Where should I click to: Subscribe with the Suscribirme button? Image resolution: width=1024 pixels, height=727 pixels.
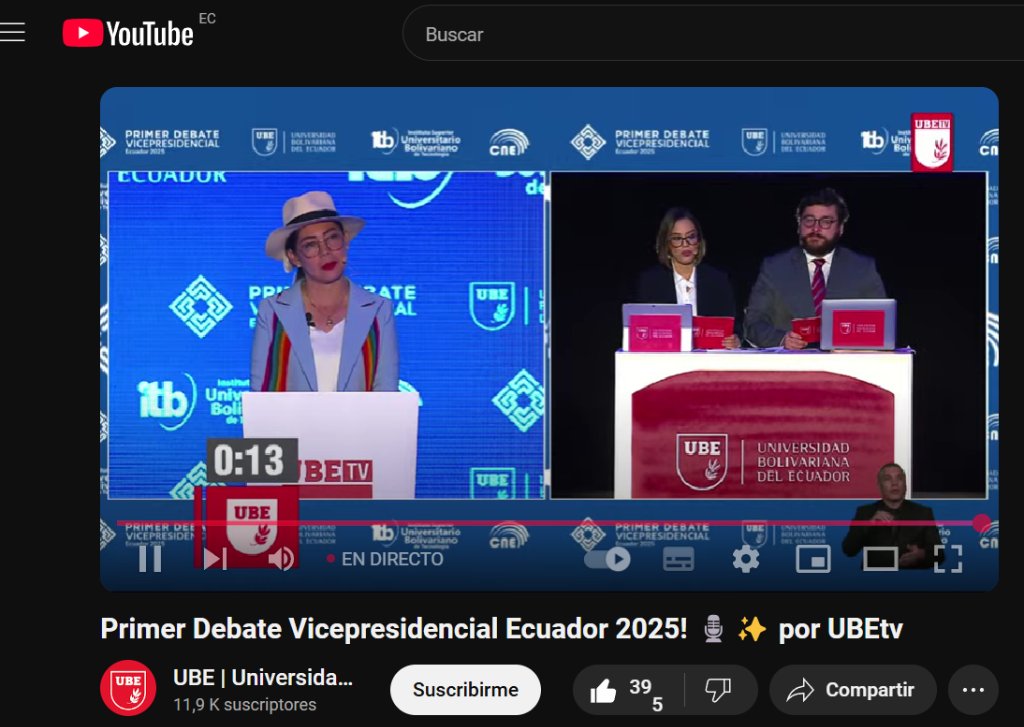click(x=466, y=690)
